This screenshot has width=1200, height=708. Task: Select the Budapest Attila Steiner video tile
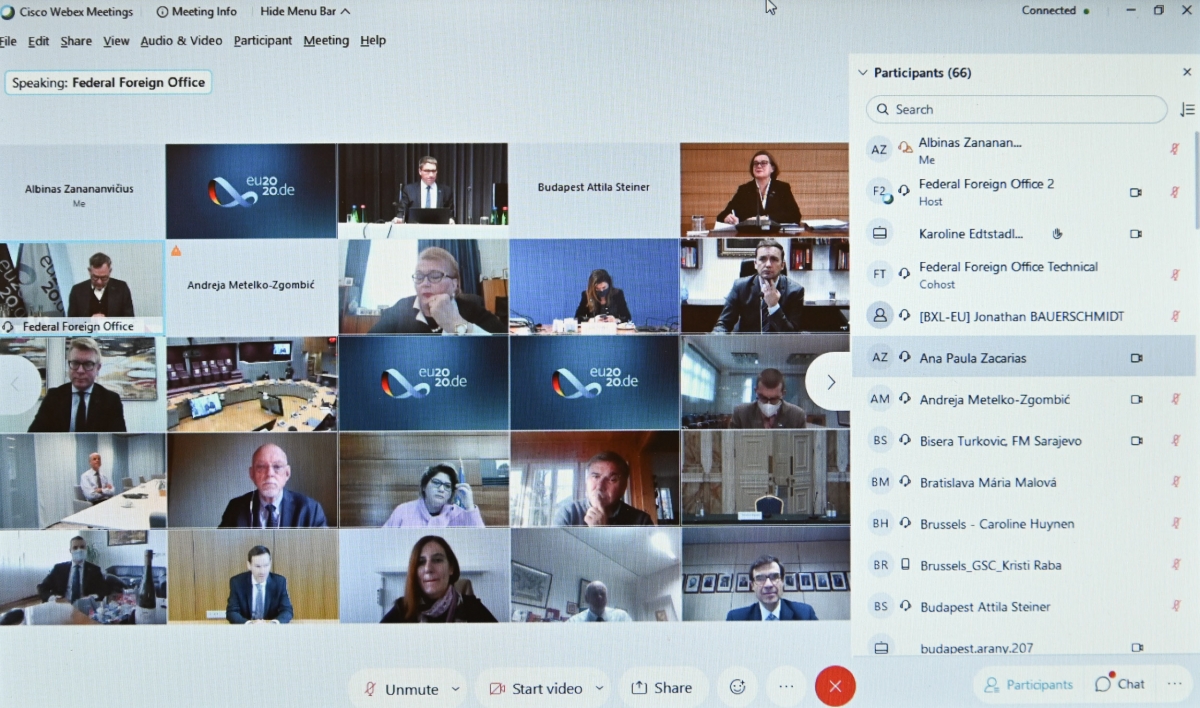click(x=594, y=190)
